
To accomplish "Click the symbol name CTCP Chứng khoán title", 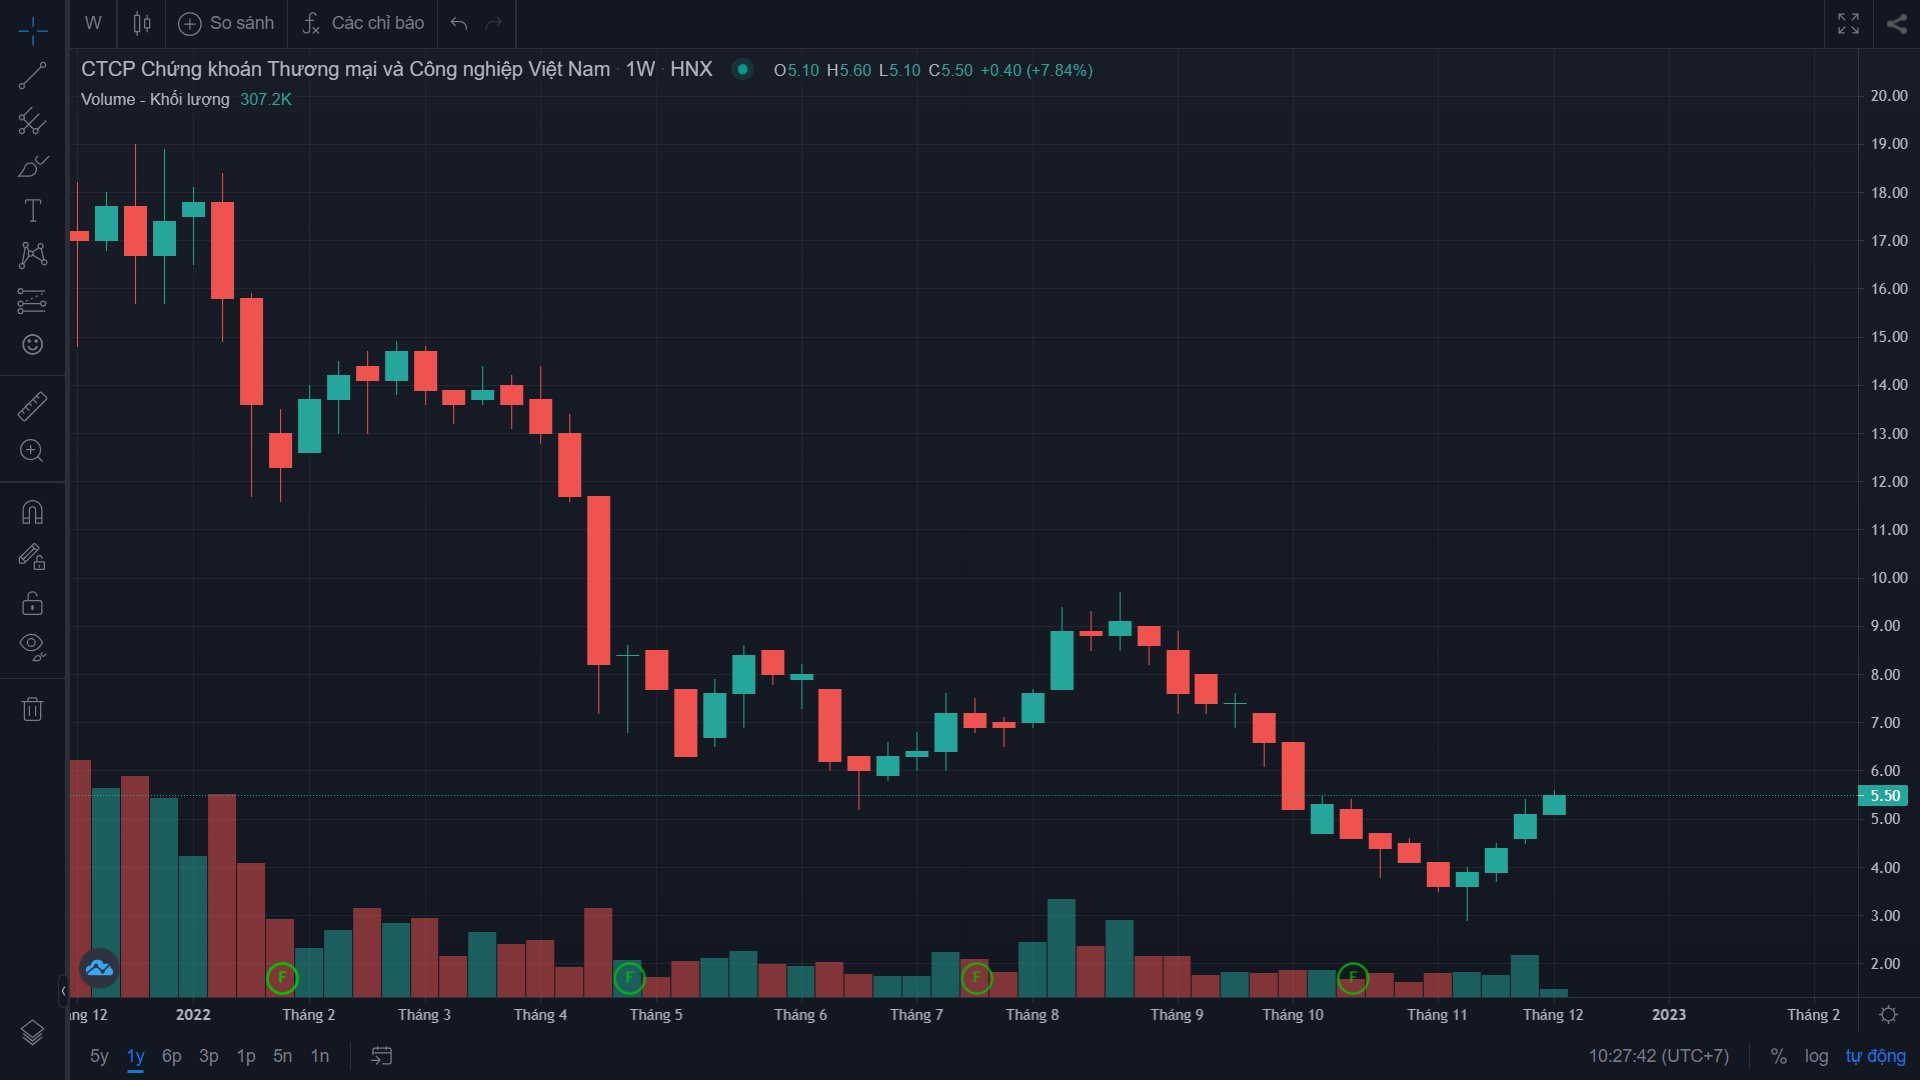I will point(345,69).
